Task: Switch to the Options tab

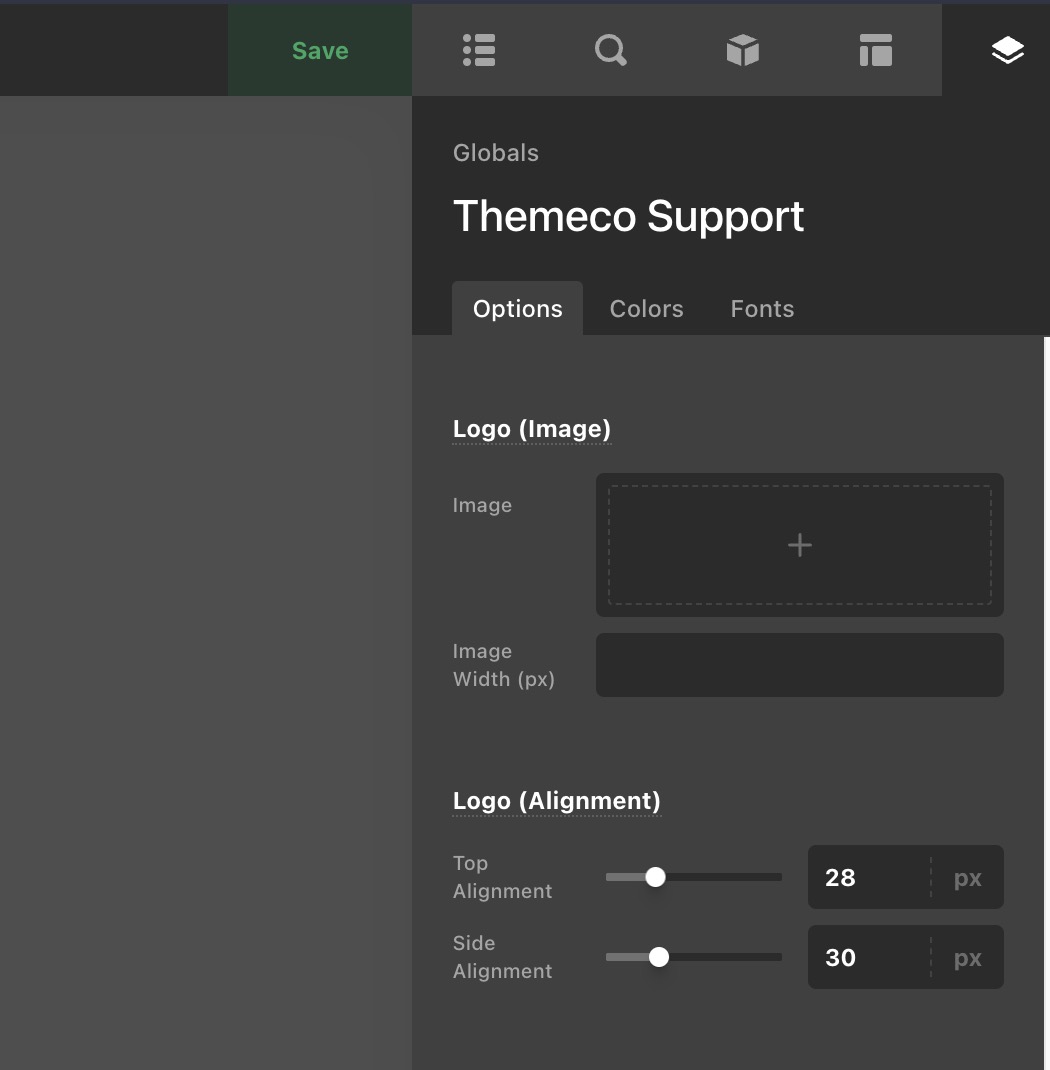Action: [x=517, y=309]
